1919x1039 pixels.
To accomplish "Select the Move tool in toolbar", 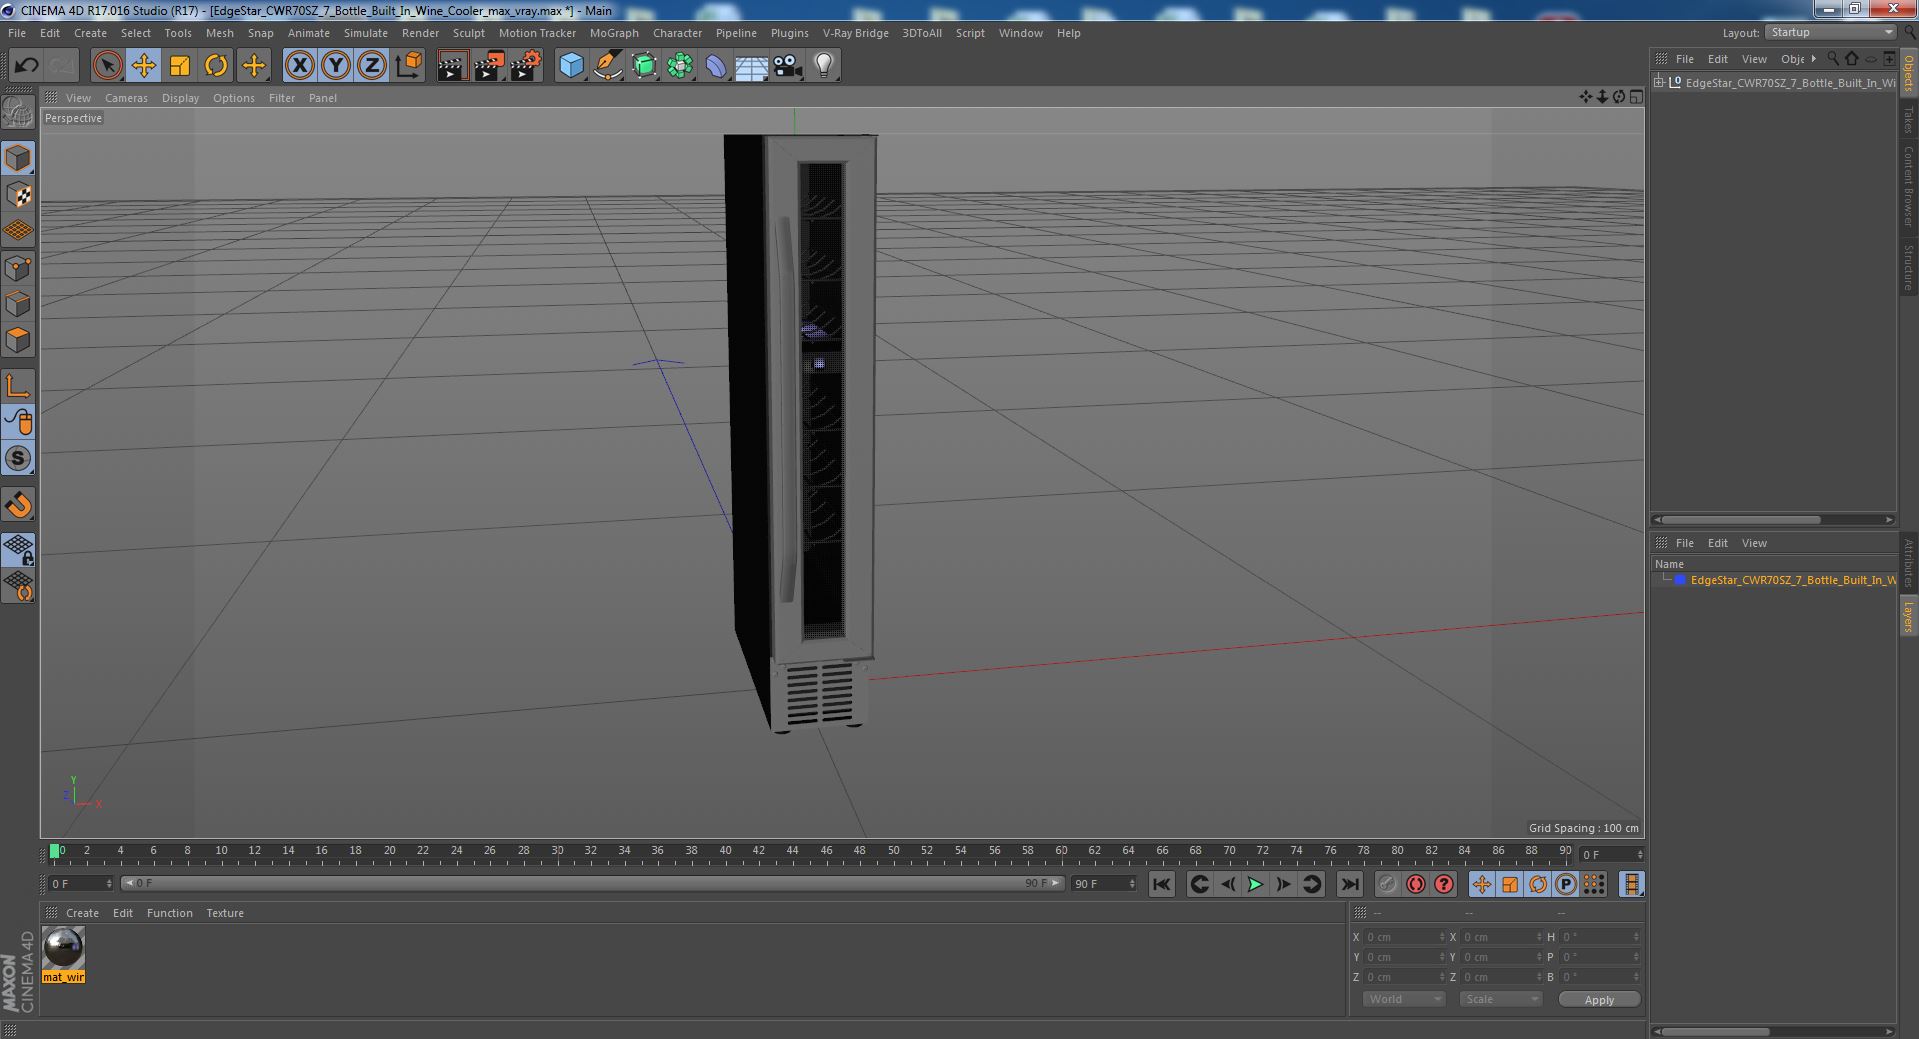I will coord(143,66).
